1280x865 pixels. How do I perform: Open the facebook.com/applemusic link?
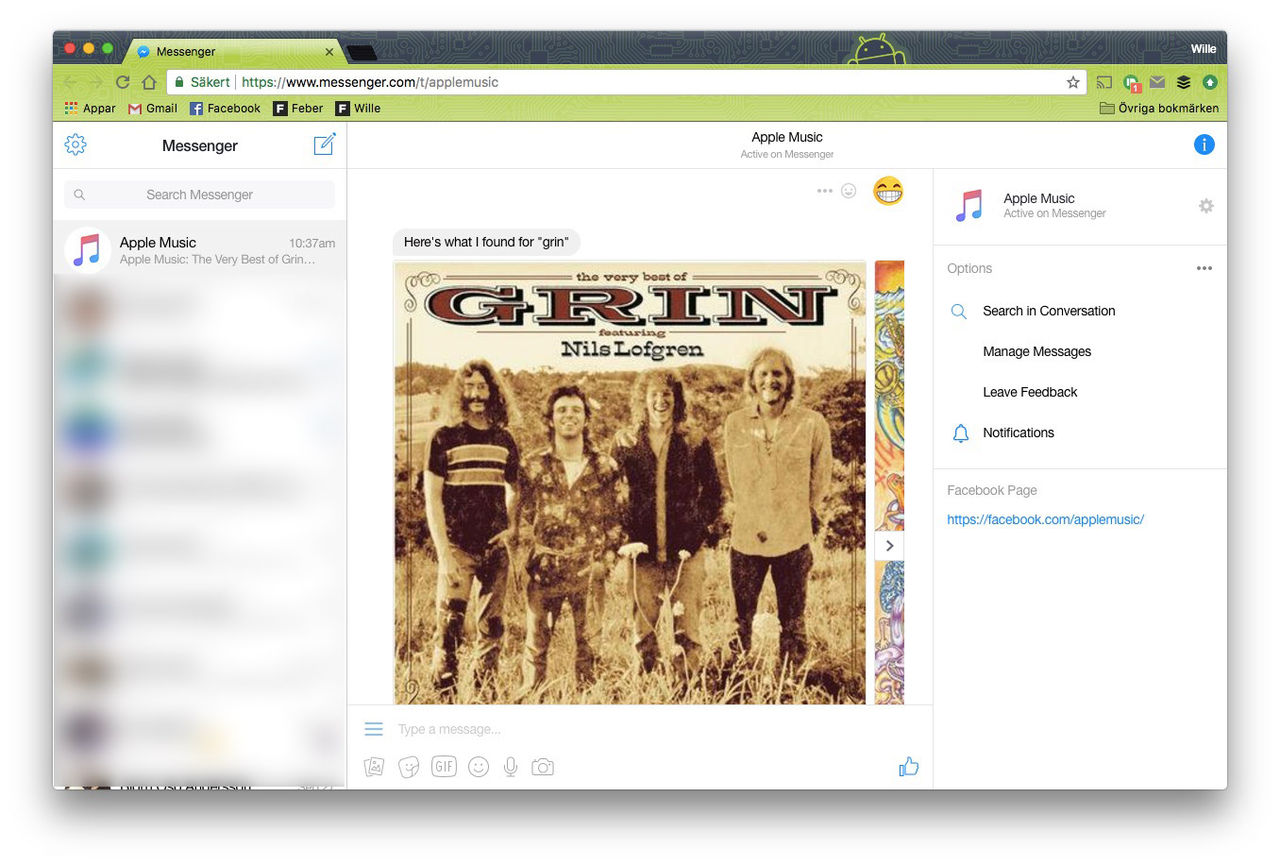click(x=1045, y=520)
